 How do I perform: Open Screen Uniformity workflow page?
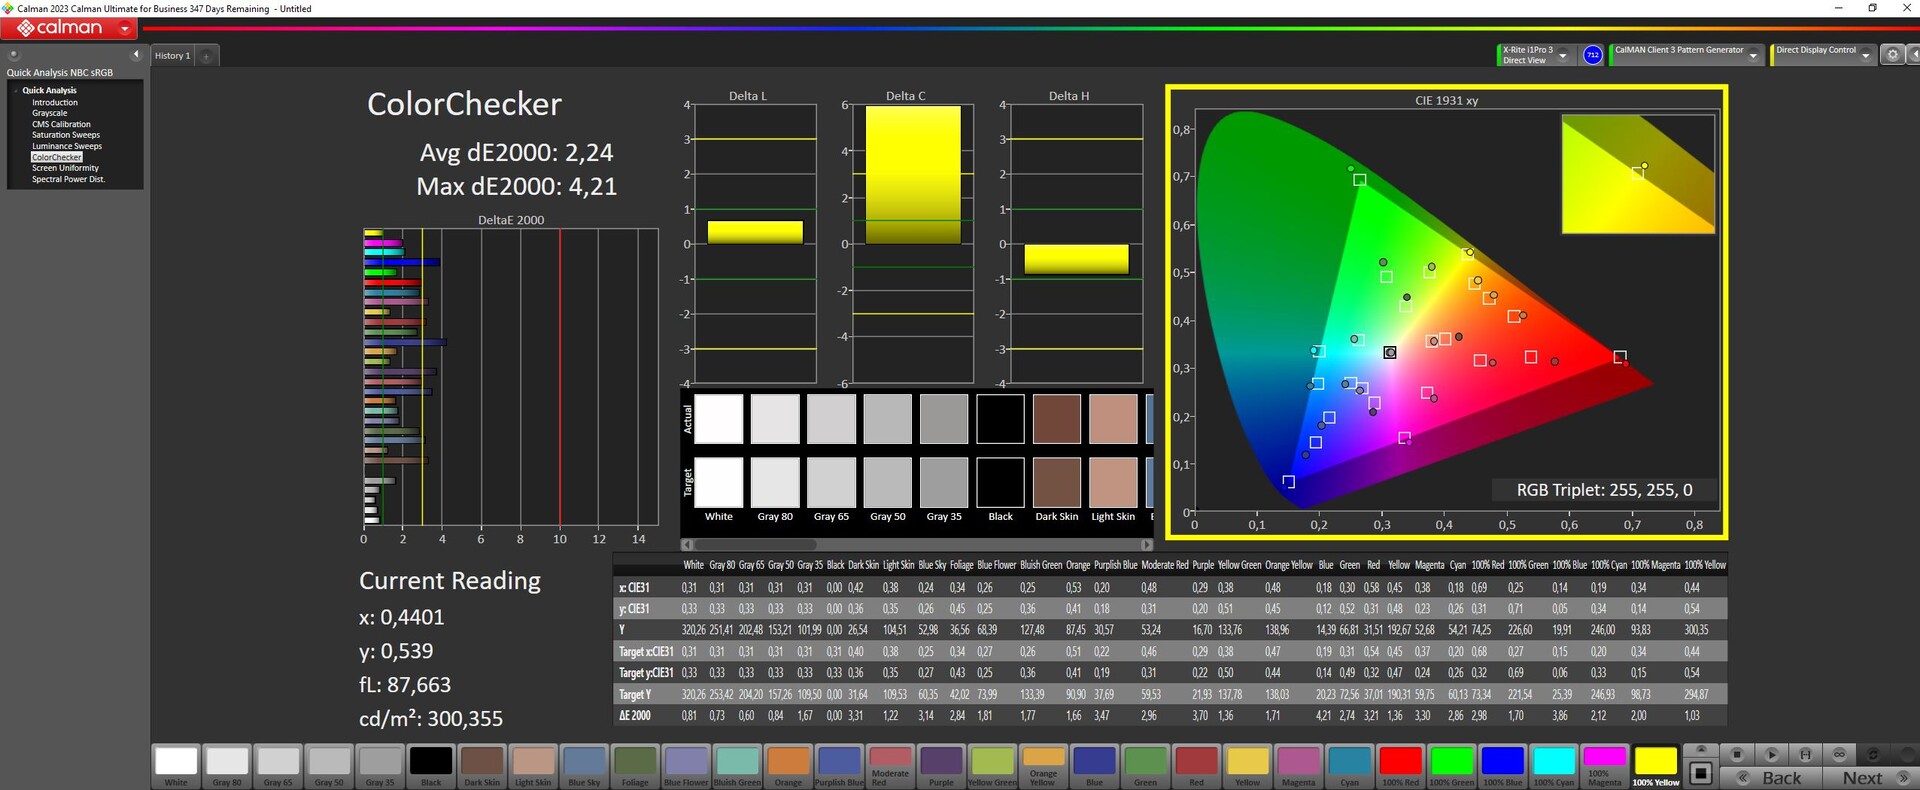pyautogui.click(x=65, y=168)
